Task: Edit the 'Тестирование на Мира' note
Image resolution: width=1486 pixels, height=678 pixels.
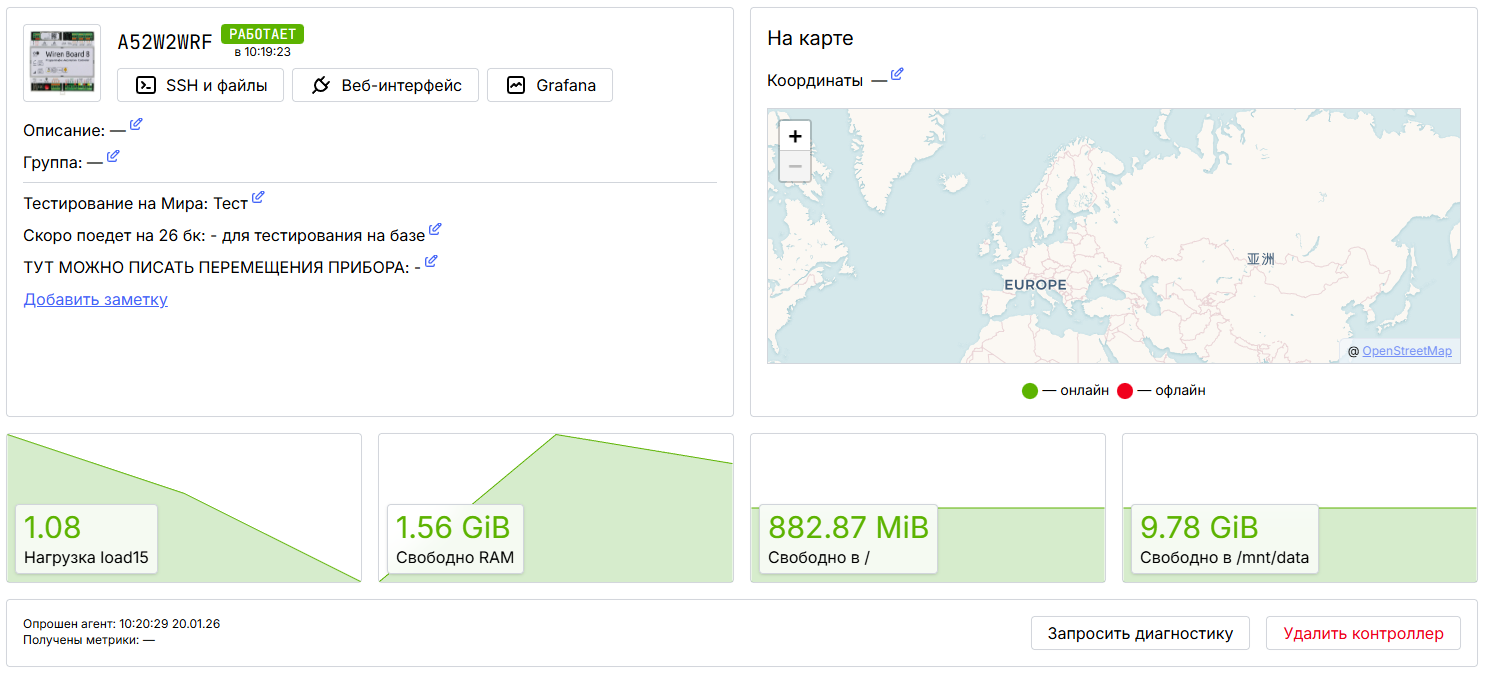Action: pyautogui.click(x=258, y=197)
